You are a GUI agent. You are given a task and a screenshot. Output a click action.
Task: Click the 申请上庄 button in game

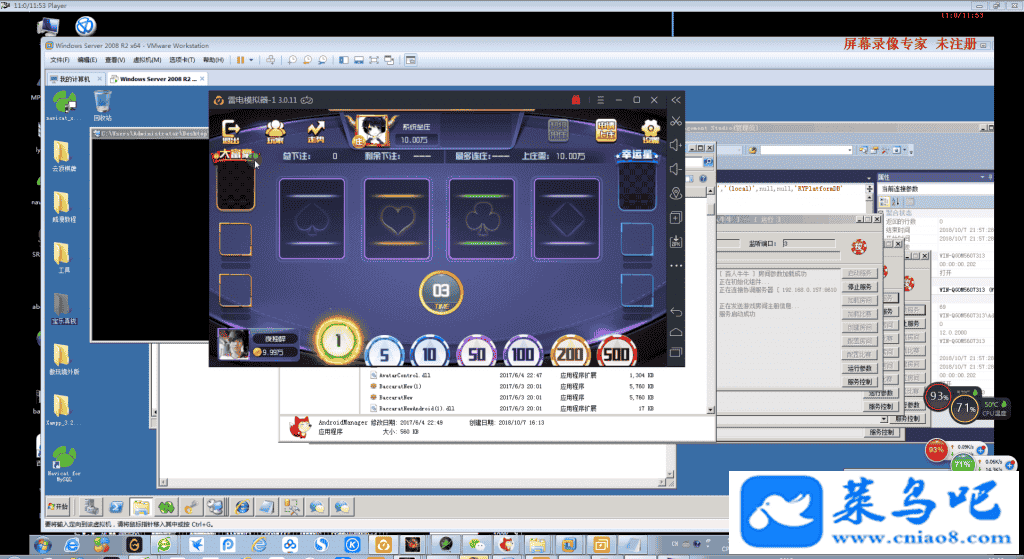(607, 129)
